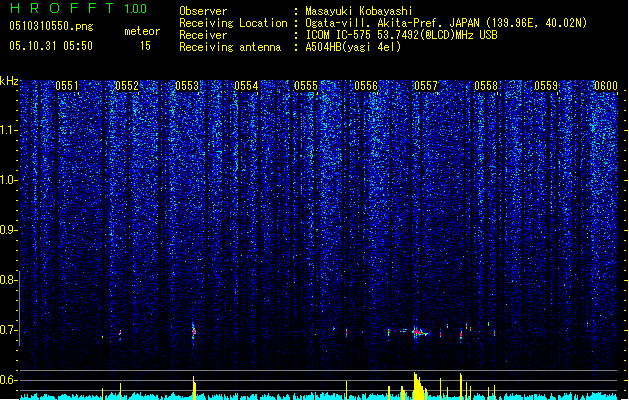Click the 0553 time marker
629x400 pixels.
(187, 86)
